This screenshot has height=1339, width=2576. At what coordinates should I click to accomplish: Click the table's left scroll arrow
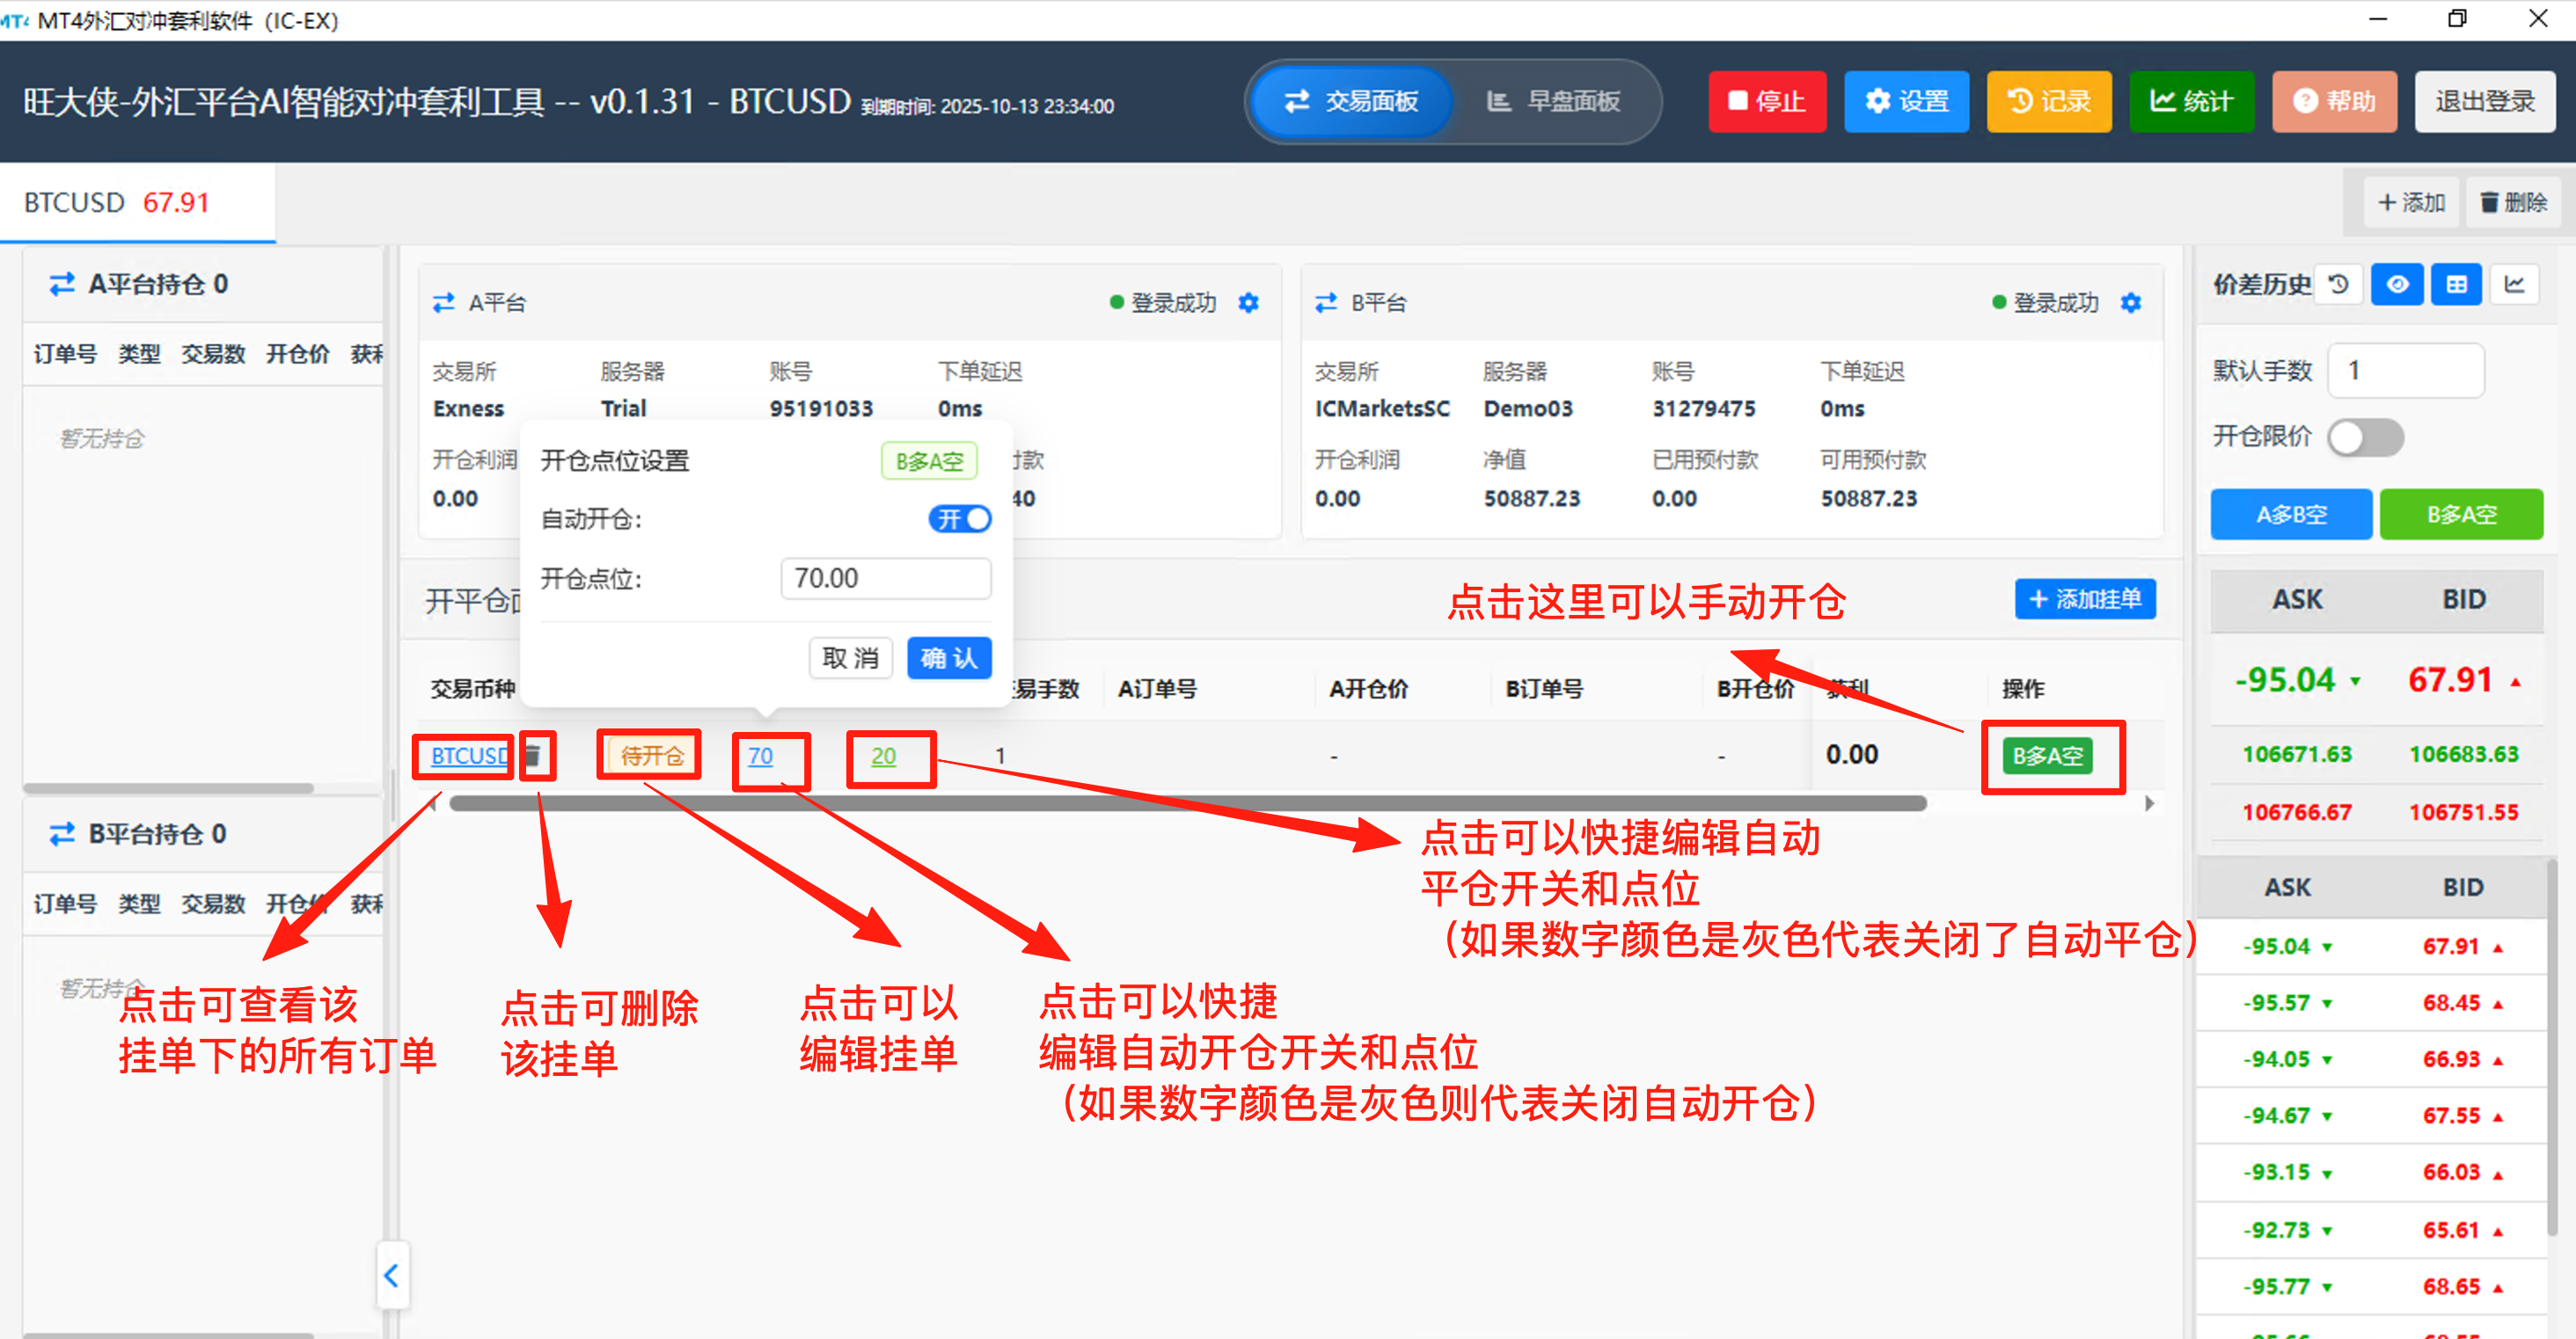click(x=434, y=803)
